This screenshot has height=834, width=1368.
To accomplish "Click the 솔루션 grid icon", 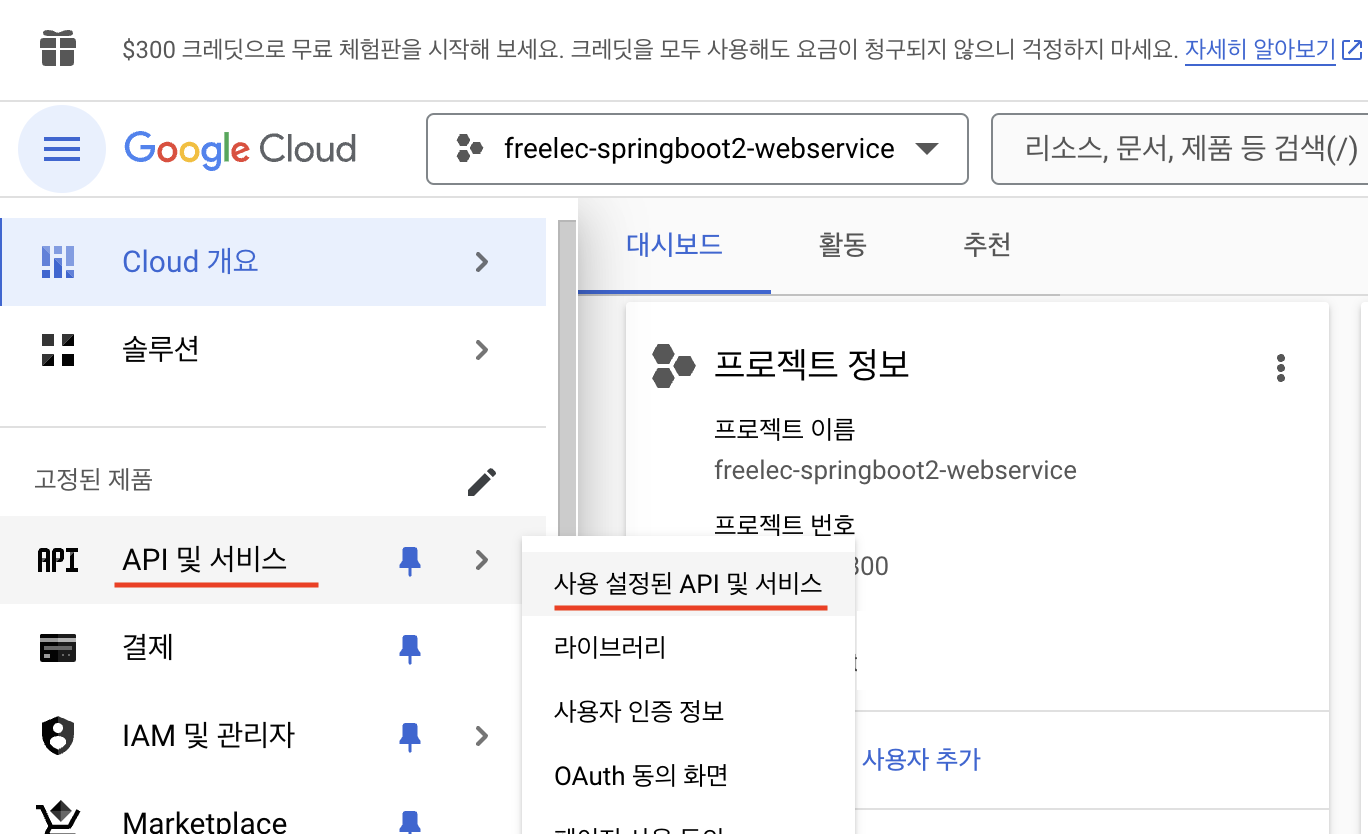I will pyautogui.click(x=58, y=350).
